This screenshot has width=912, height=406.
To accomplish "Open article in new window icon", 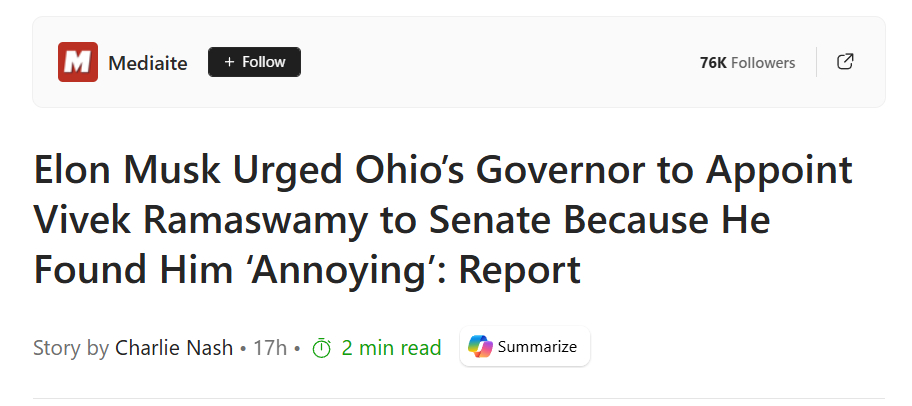I will click(845, 62).
